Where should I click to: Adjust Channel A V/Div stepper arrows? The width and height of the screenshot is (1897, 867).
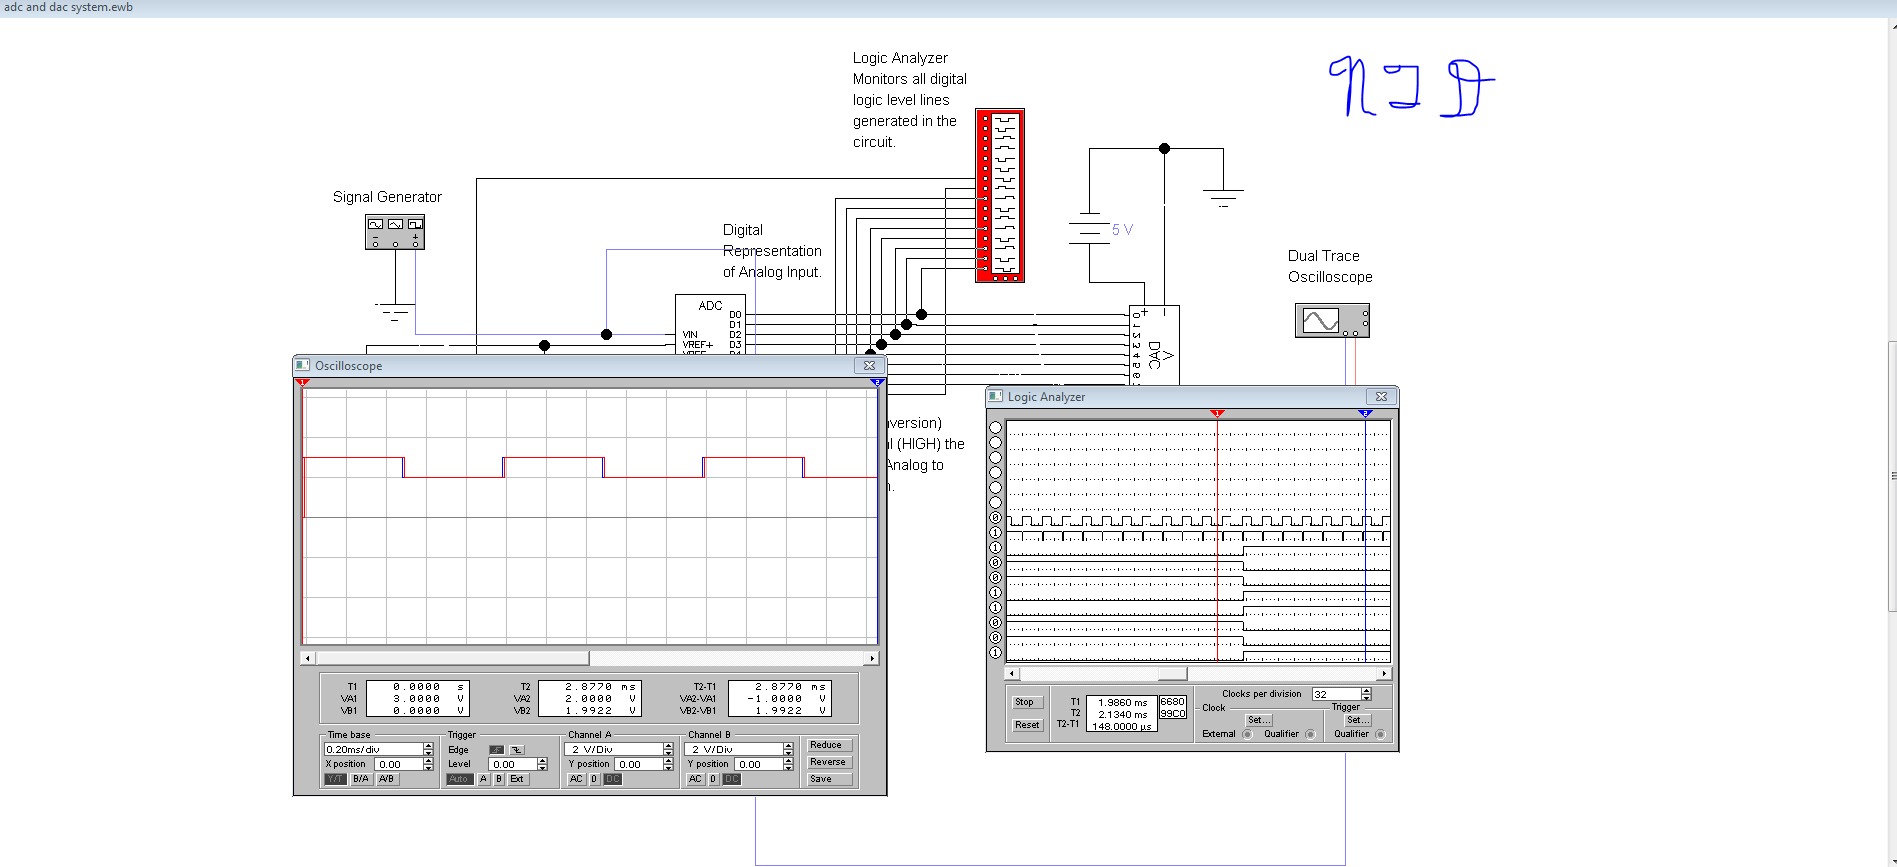[x=668, y=749]
